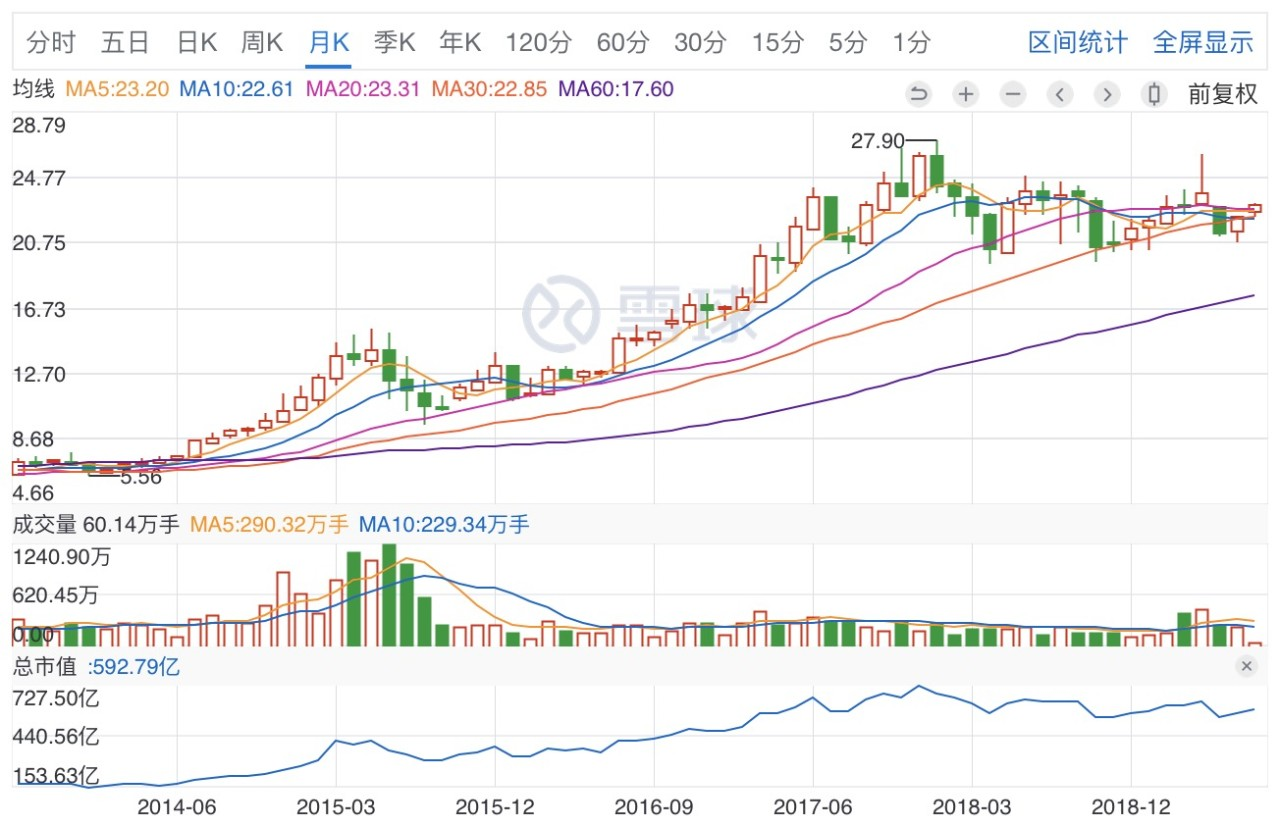Image resolution: width=1280 pixels, height=826 pixels.
Task: Click the MA60 purple moving average label
Action: [616, 89]
